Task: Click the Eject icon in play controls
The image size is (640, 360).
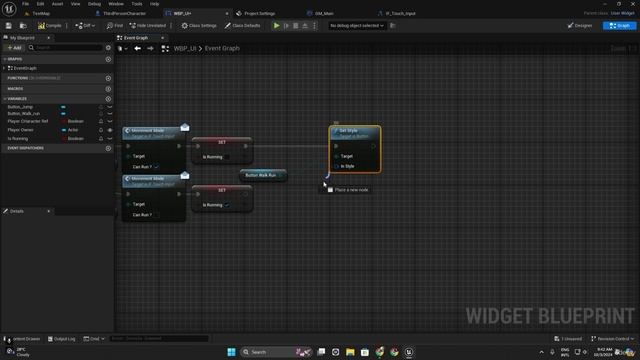Action: click(305, 25)
